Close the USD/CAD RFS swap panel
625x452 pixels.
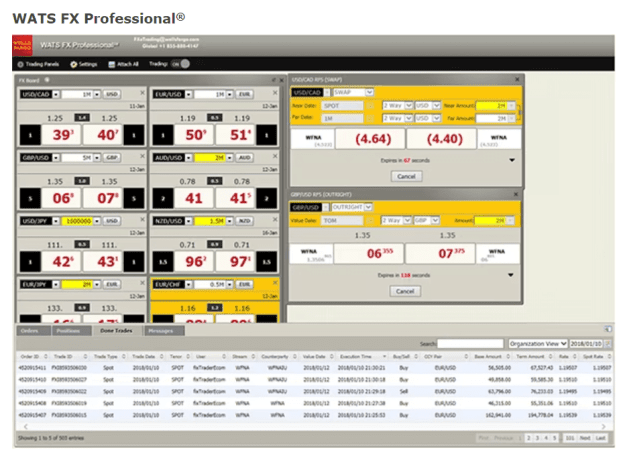point(517,79)
